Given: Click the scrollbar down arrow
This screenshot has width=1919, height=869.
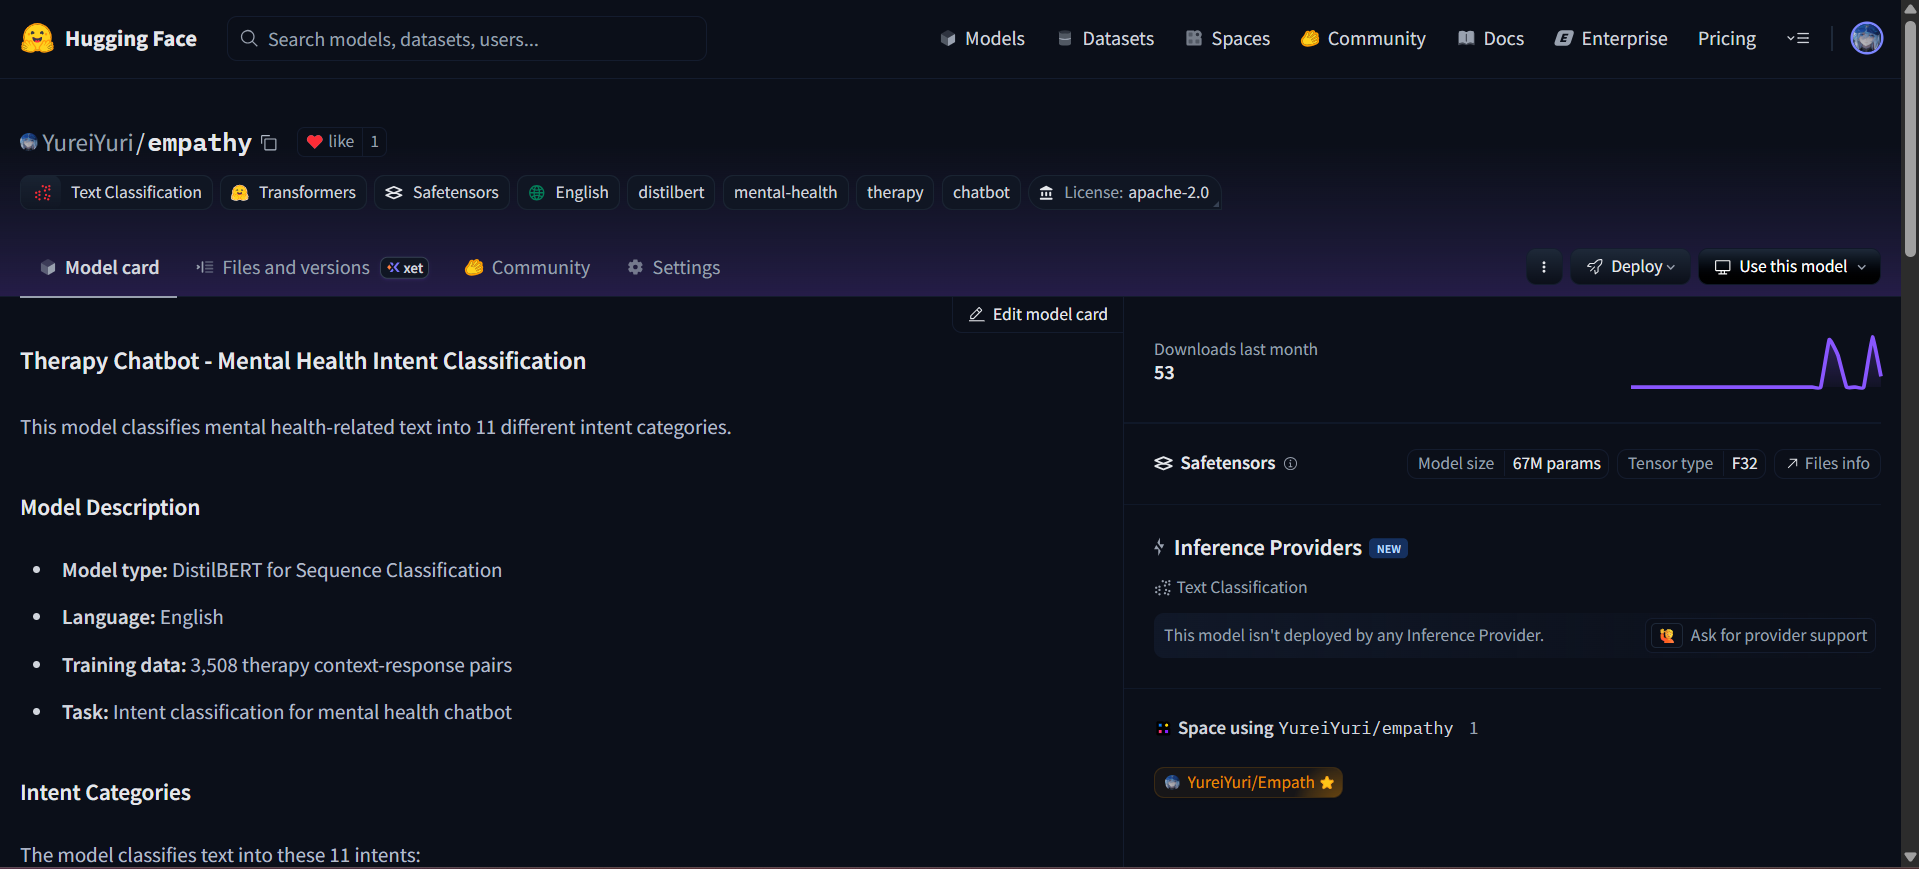Looking at the screenshot, I should point(1910,857).
